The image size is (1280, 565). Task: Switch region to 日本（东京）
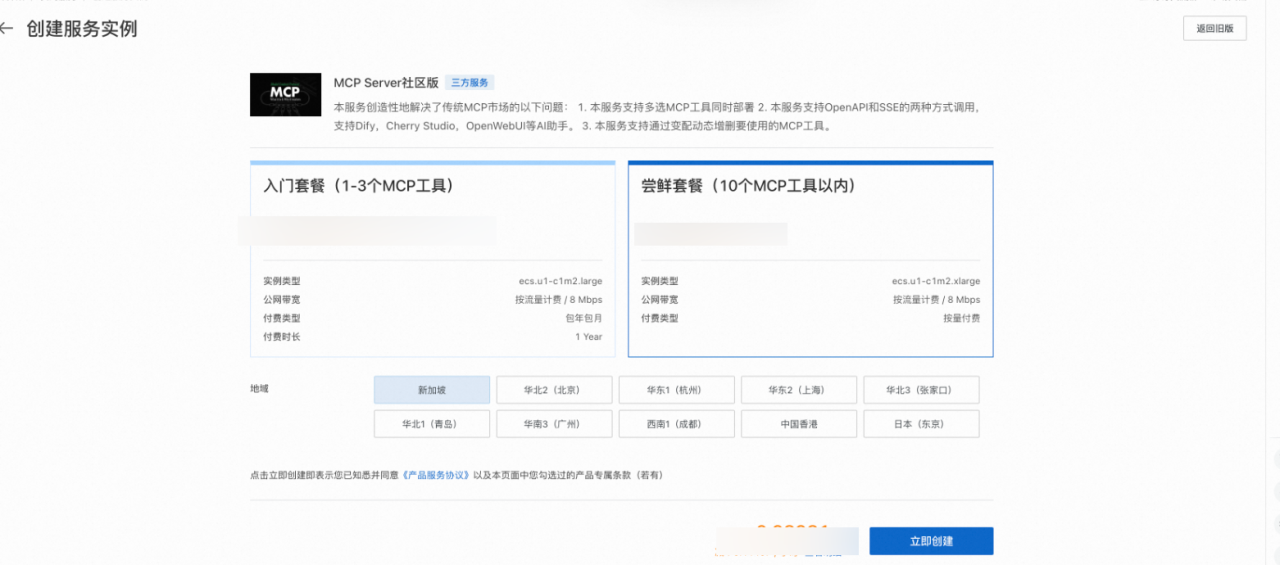click(920, 424)
